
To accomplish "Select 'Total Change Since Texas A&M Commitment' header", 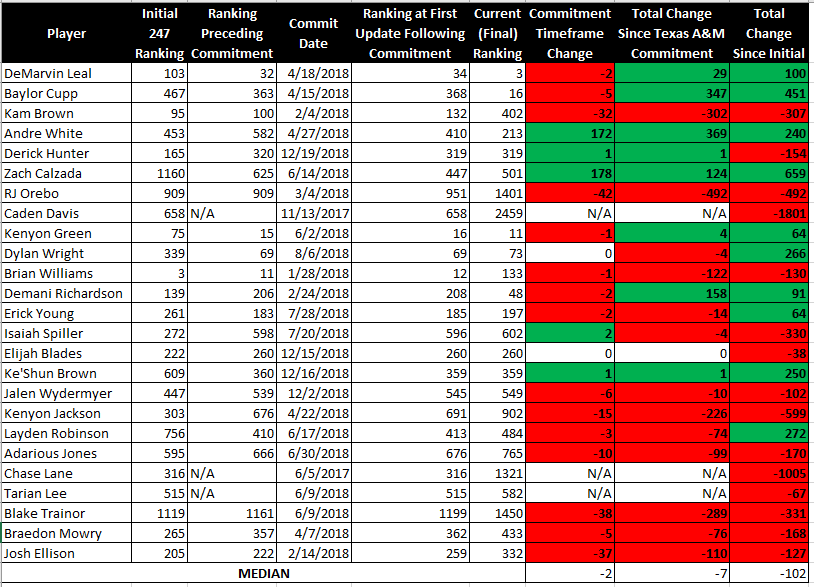I will click(x=672, y=33).
